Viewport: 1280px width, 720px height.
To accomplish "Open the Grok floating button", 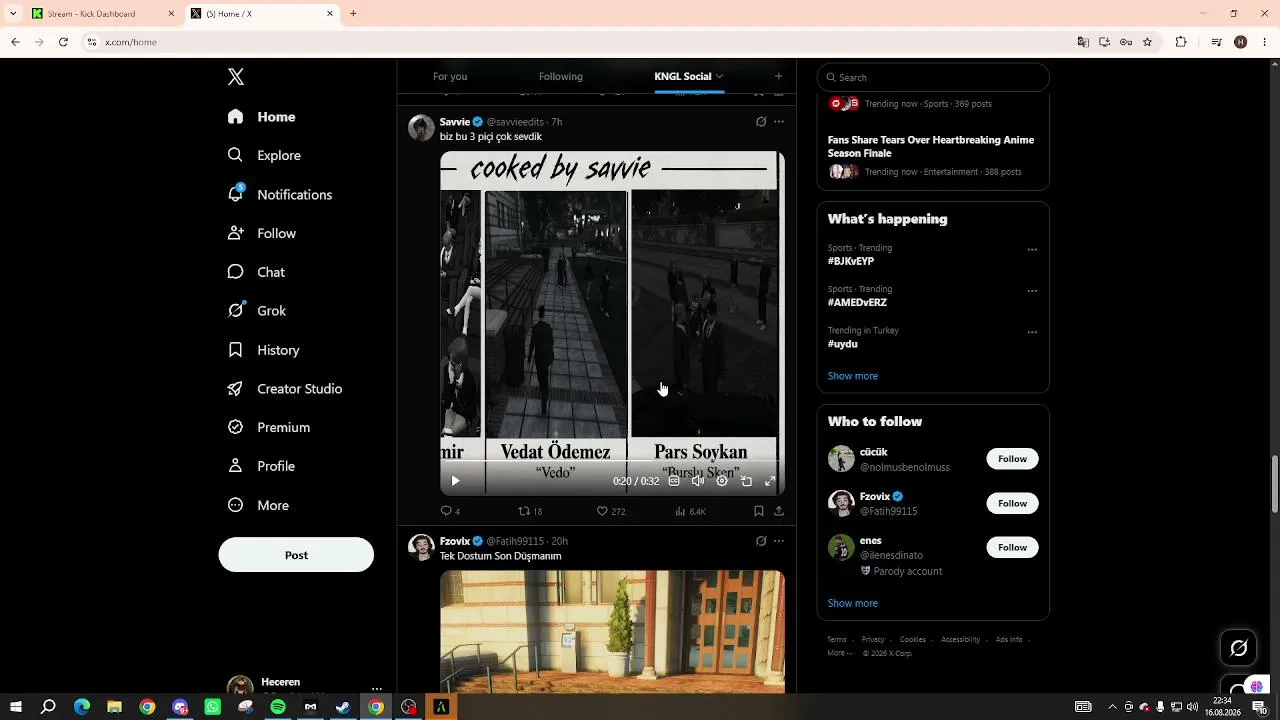I will tap(1239, 648).
